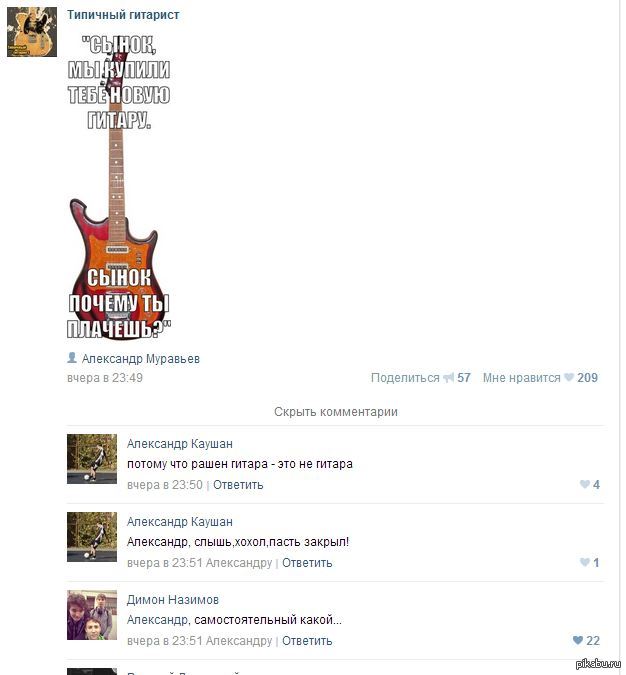Click the Типичный гитарист group name link
The width and height of the screenshot is (626, 675).
tap(123, 15)
